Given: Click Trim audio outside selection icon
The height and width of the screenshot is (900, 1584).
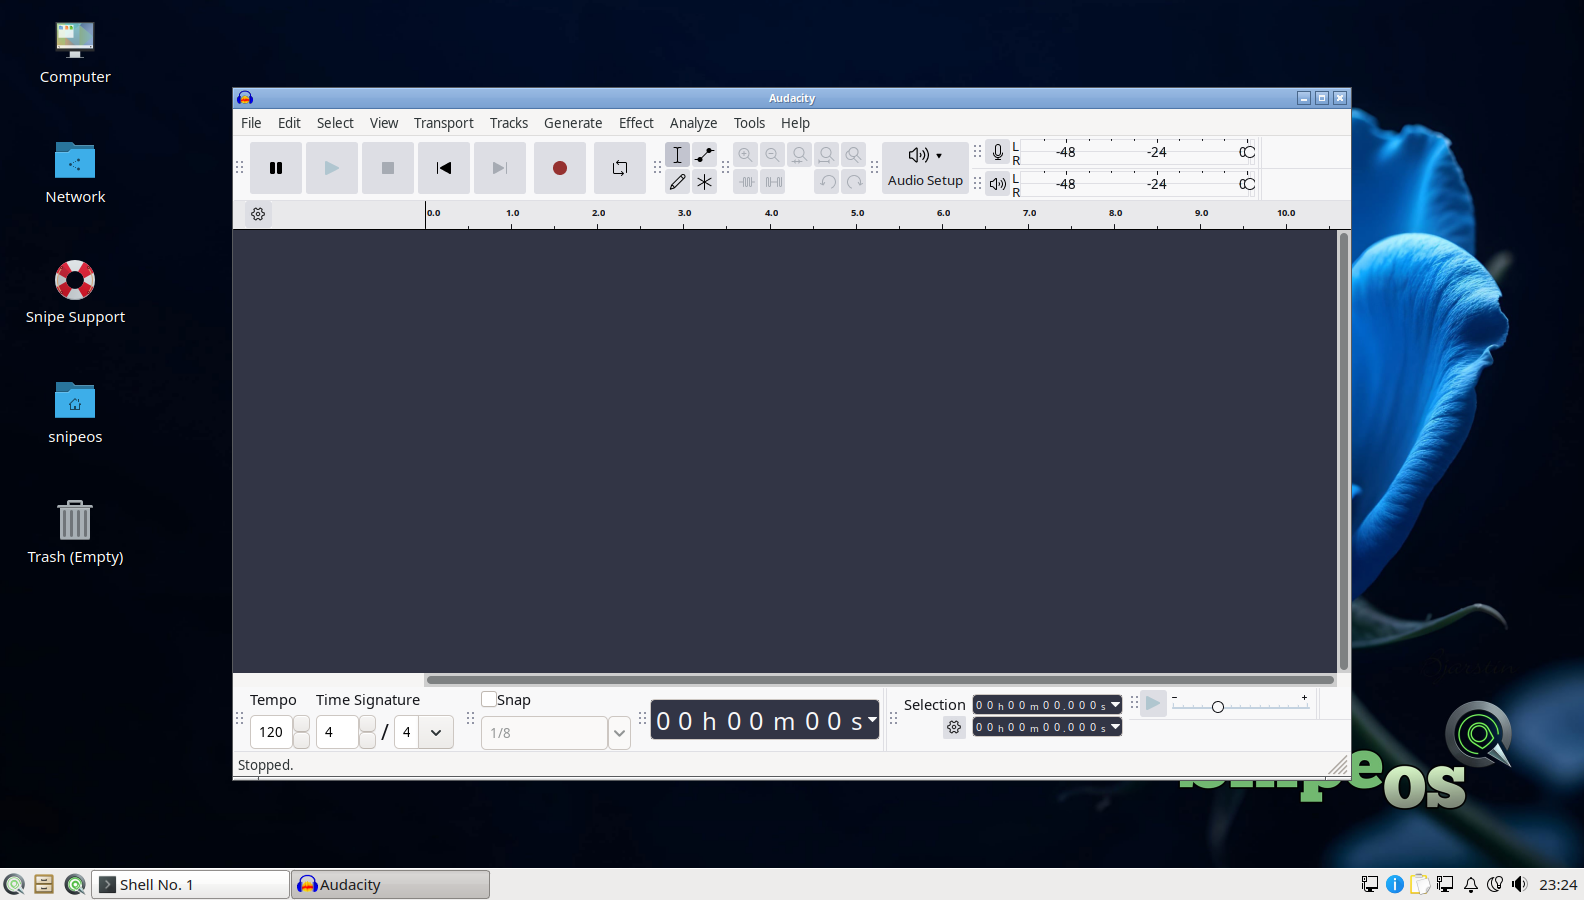Looking at the screenshot, I should tap(746, 182).
